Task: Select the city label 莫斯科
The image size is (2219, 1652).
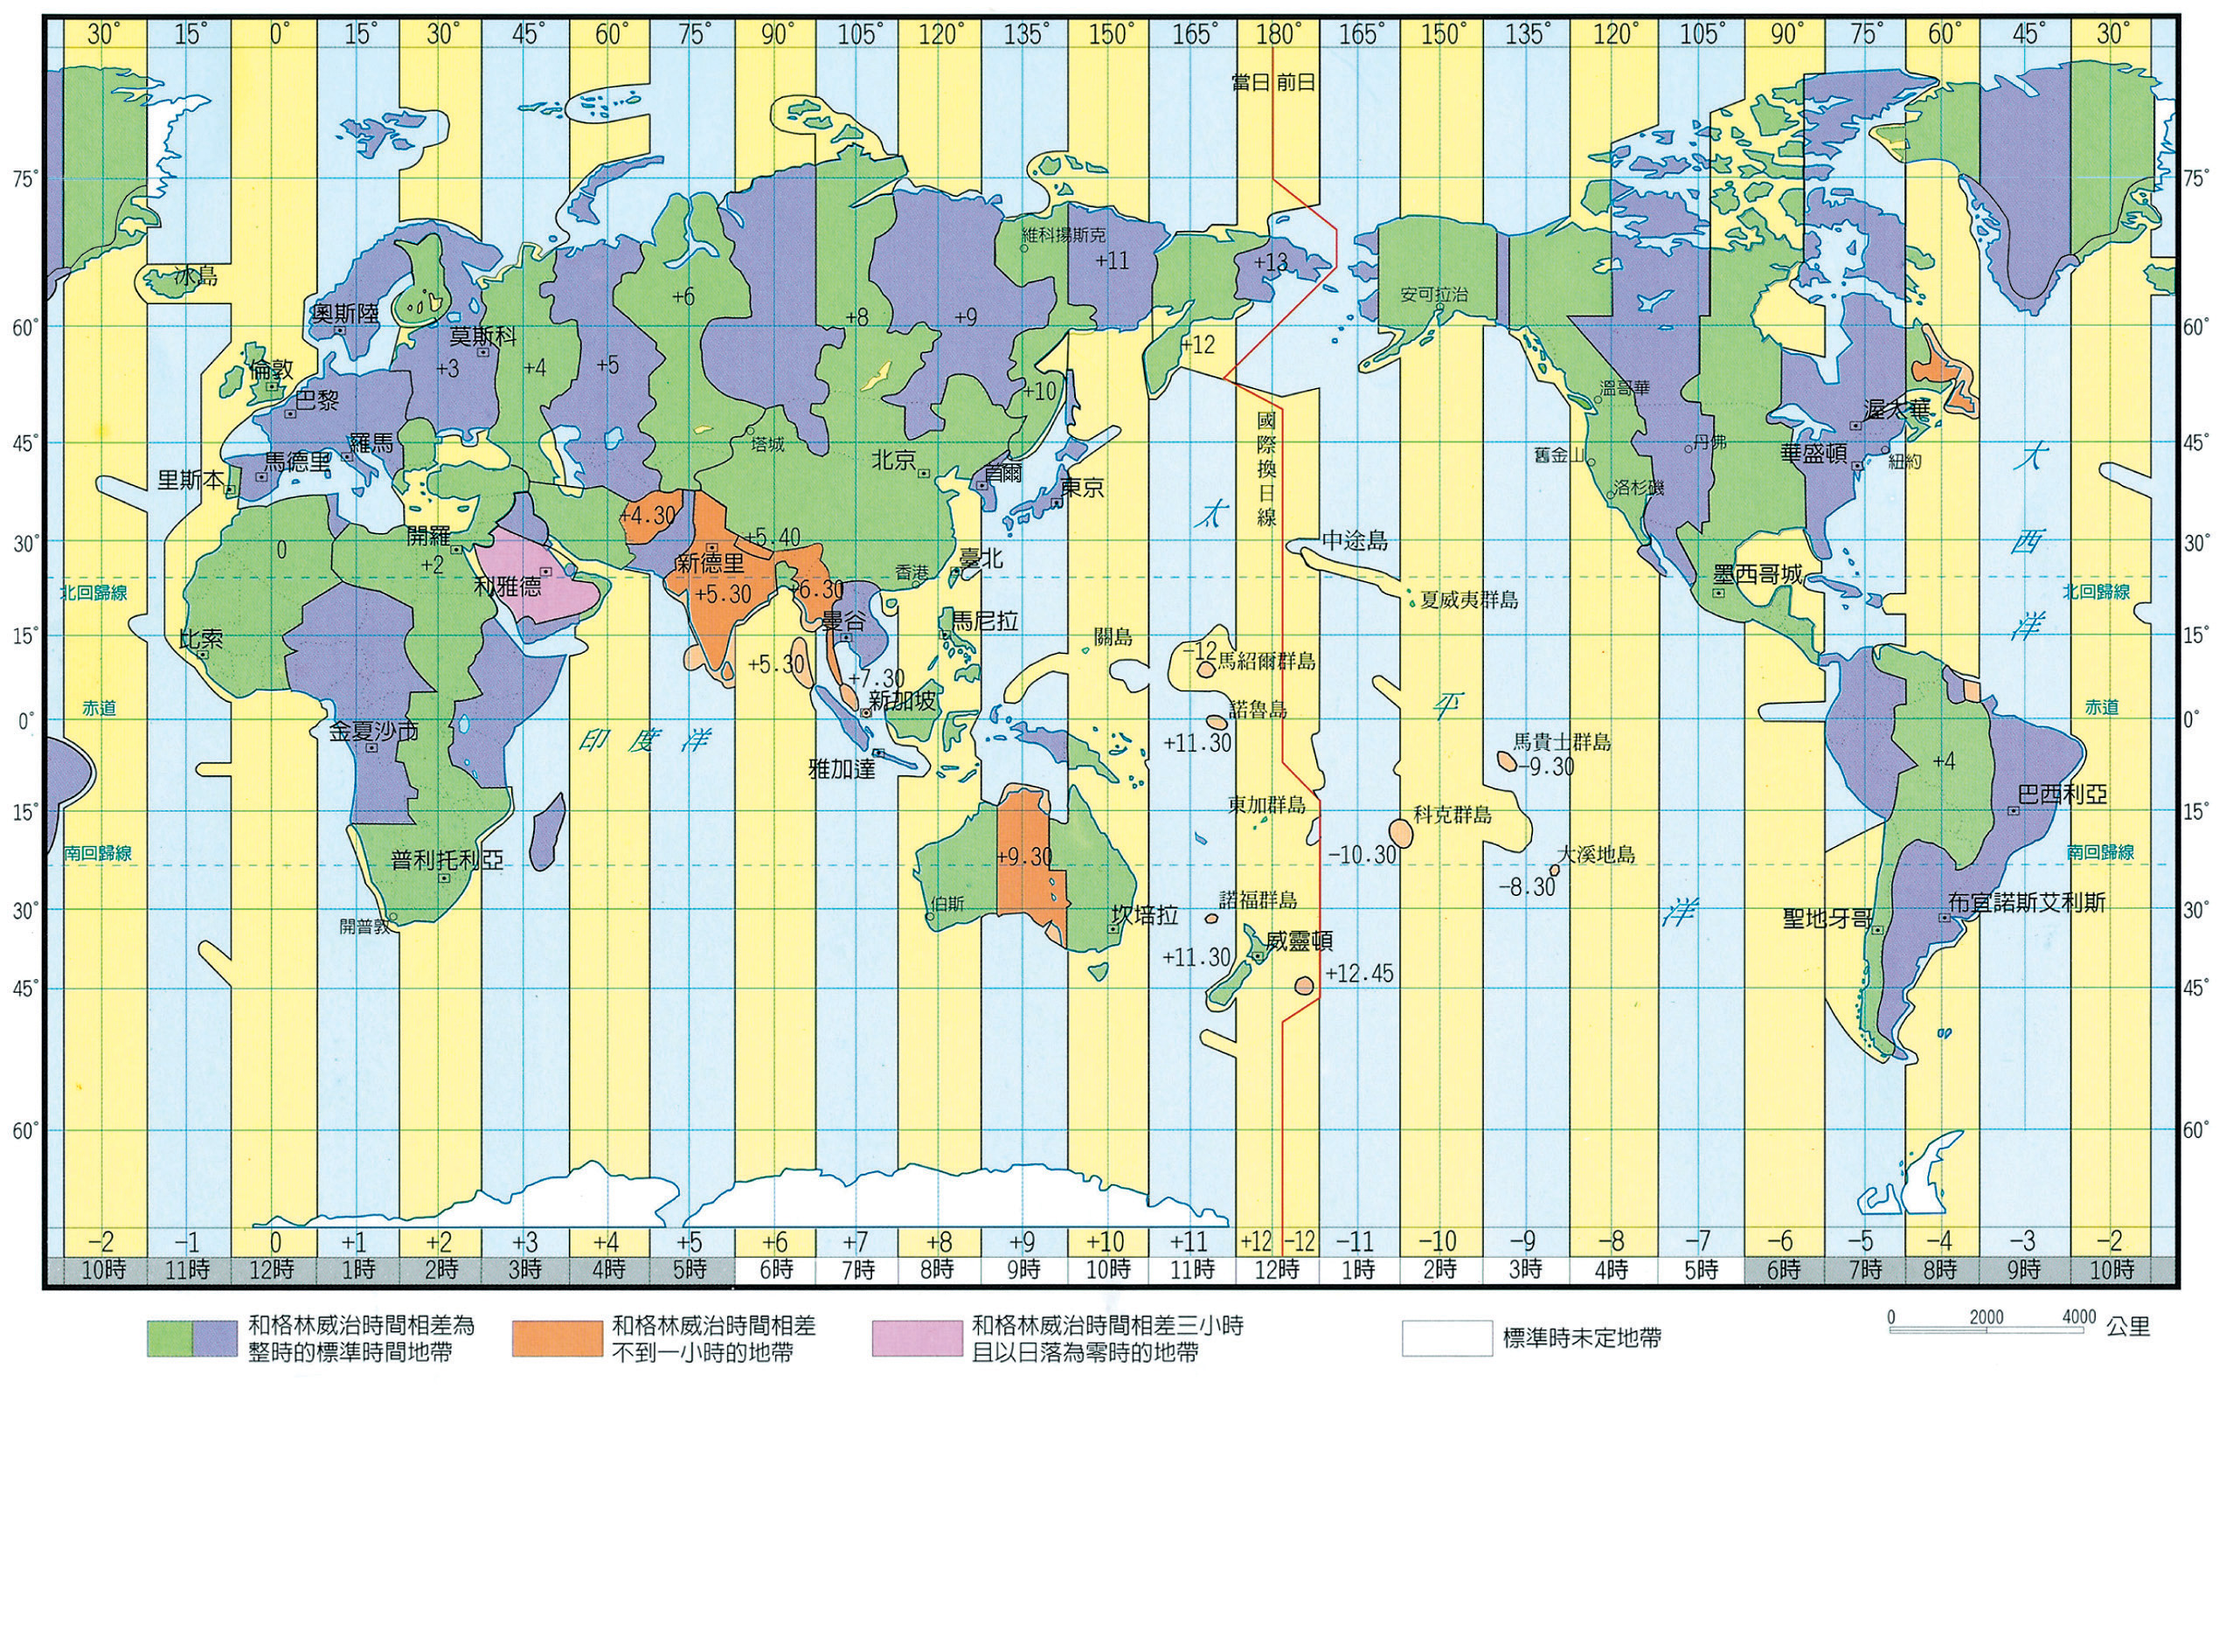Action: point(483,337)
